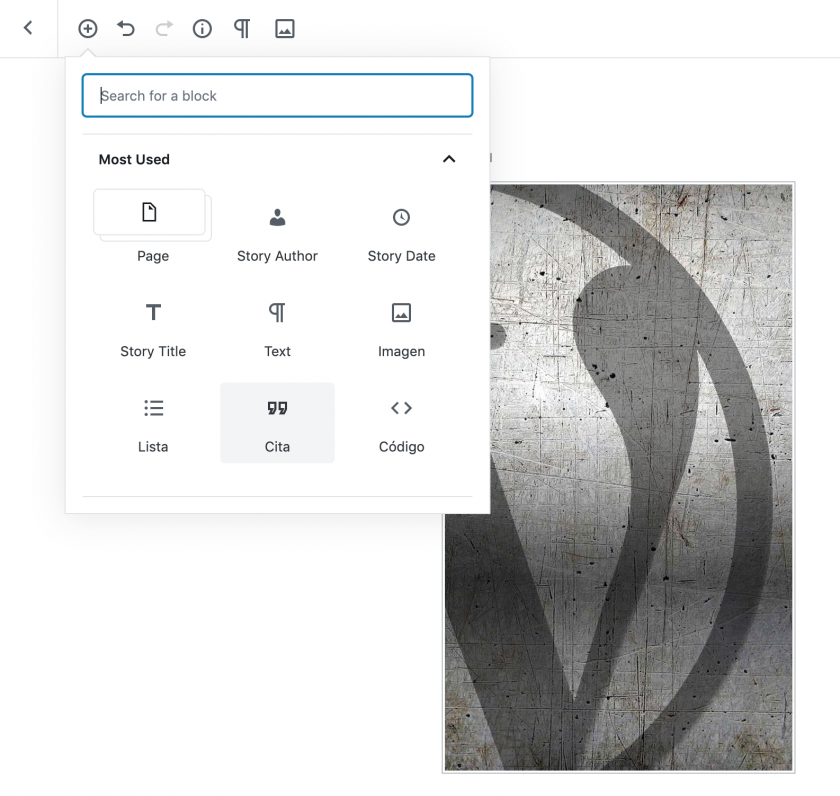Viewport: 840px width, 796px height.
Task: Click the paragraph pilcrow icon in toolbar
Action: pos(242,28)
